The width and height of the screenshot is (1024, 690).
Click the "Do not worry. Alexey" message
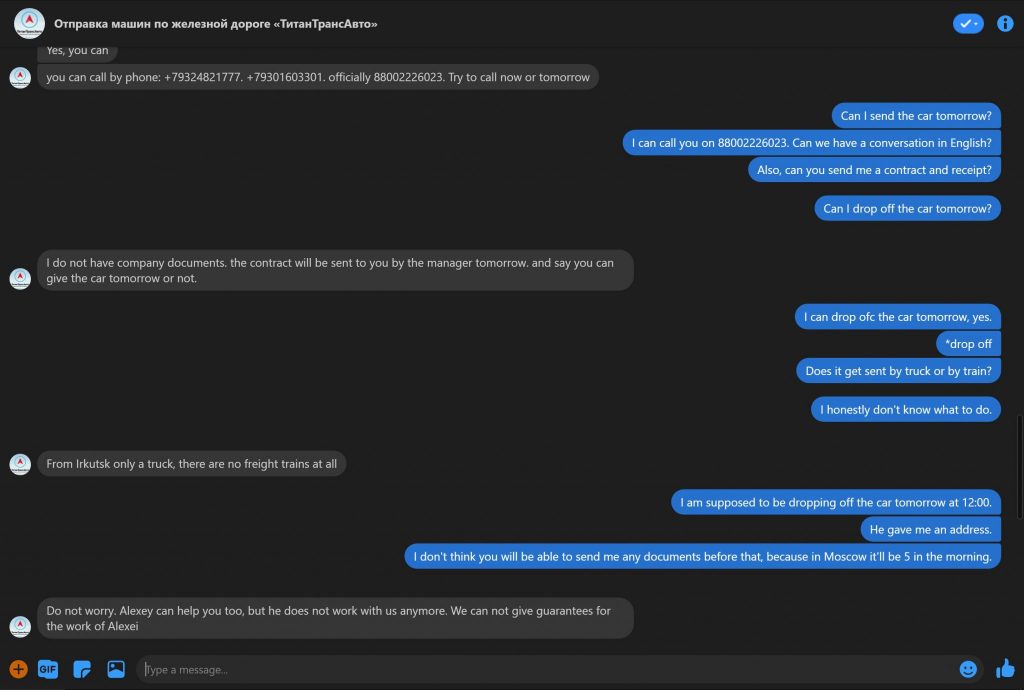pos(335,618)
